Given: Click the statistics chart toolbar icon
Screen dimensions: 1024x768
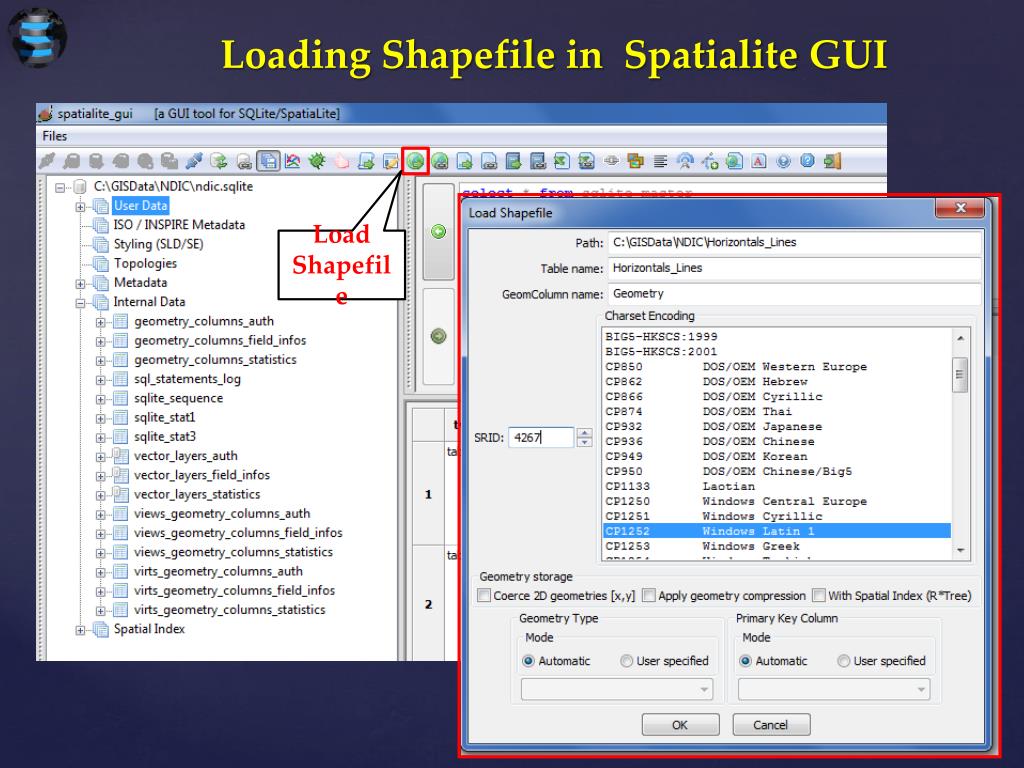Looking at the screenshot, I should 293,161.
